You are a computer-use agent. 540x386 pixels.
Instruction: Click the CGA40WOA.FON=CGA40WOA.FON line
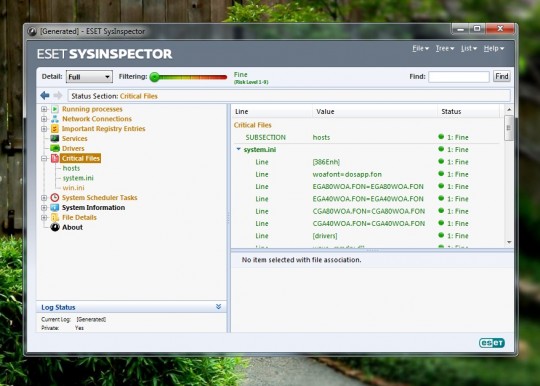(x=369, y=223)
